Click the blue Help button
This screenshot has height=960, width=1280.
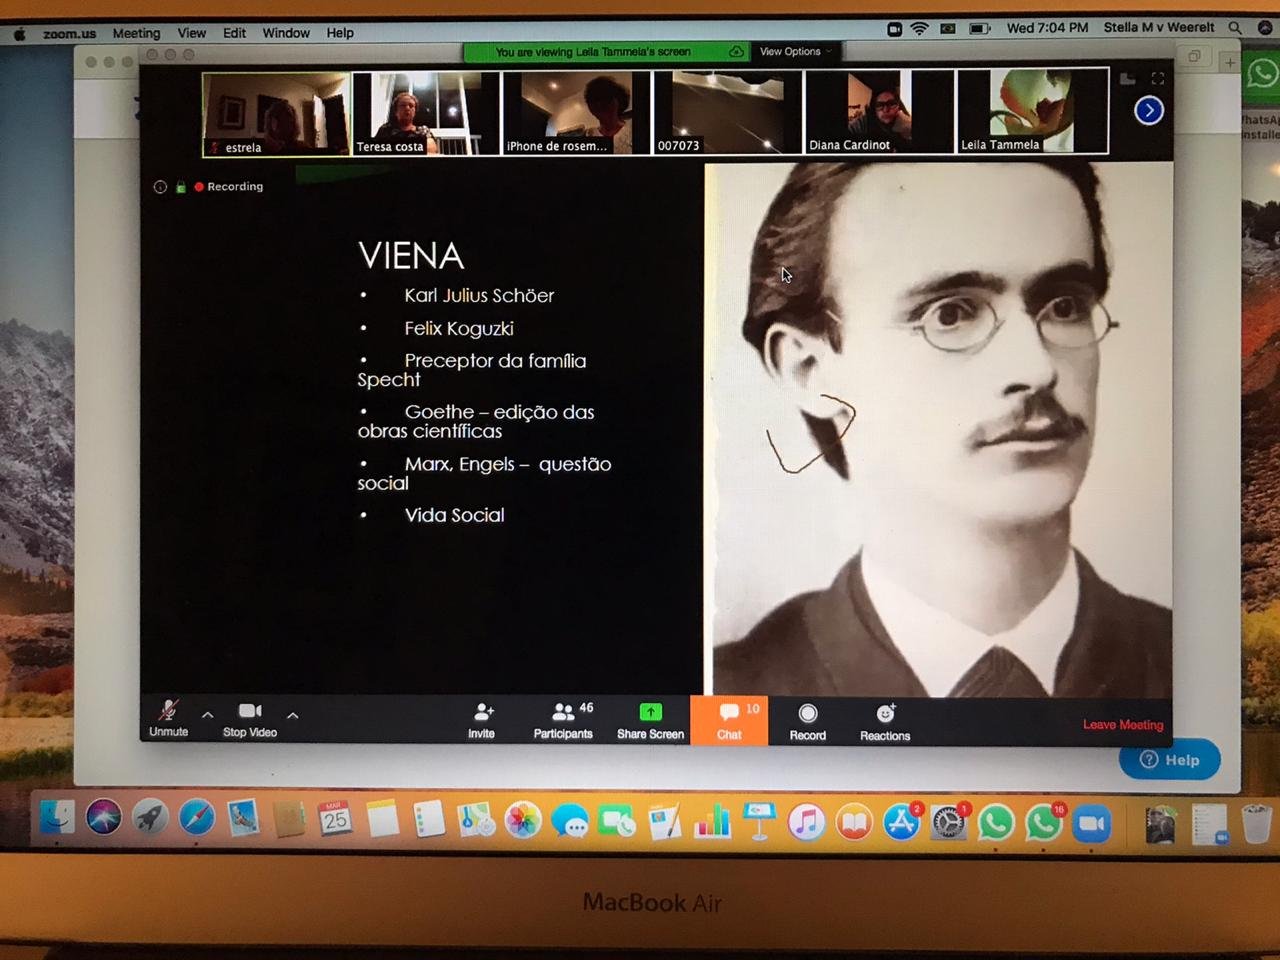click(x=1169, y=760)
